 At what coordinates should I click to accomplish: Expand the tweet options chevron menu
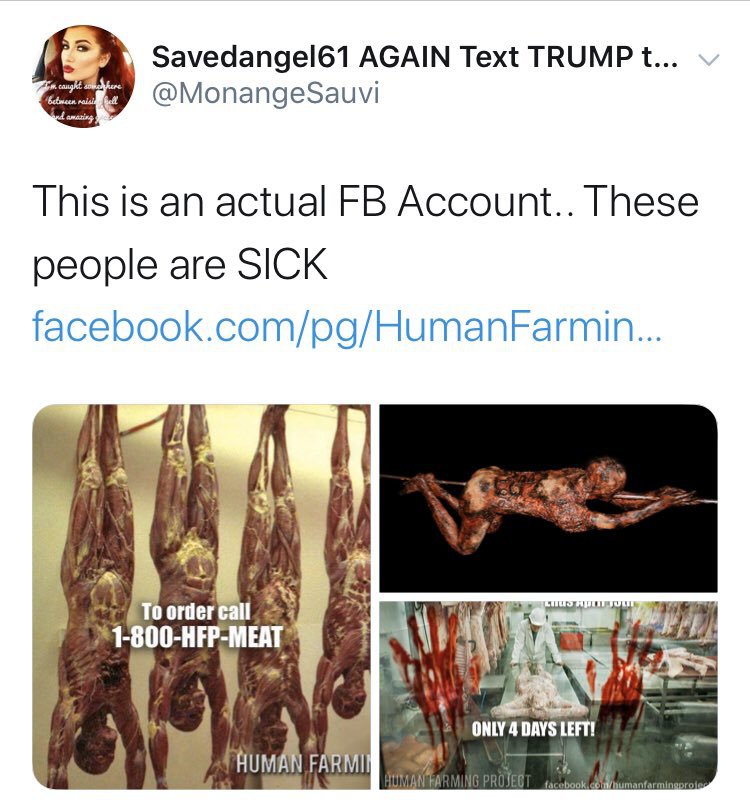[x=706, y=61]
